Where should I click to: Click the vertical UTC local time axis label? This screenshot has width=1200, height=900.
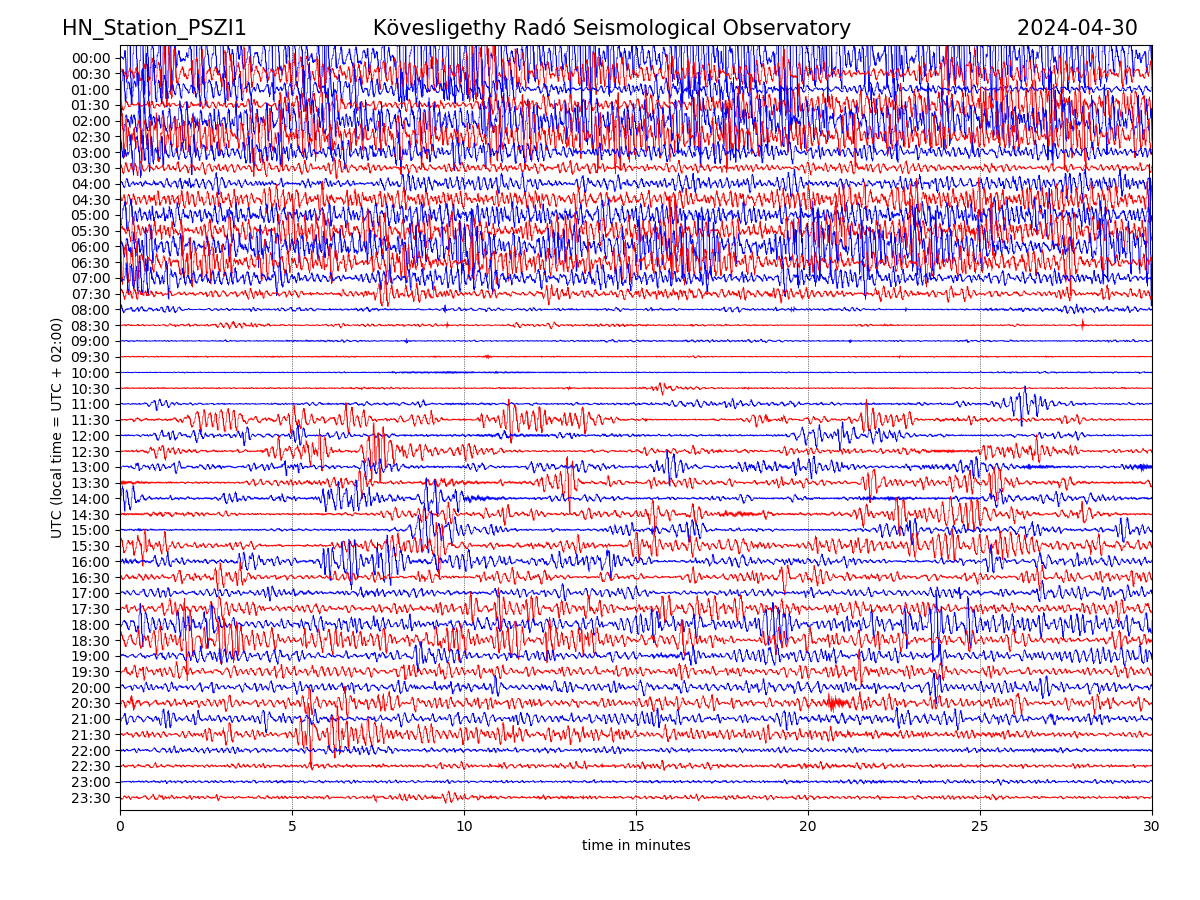pyautogui.click(x=57, y=428)
